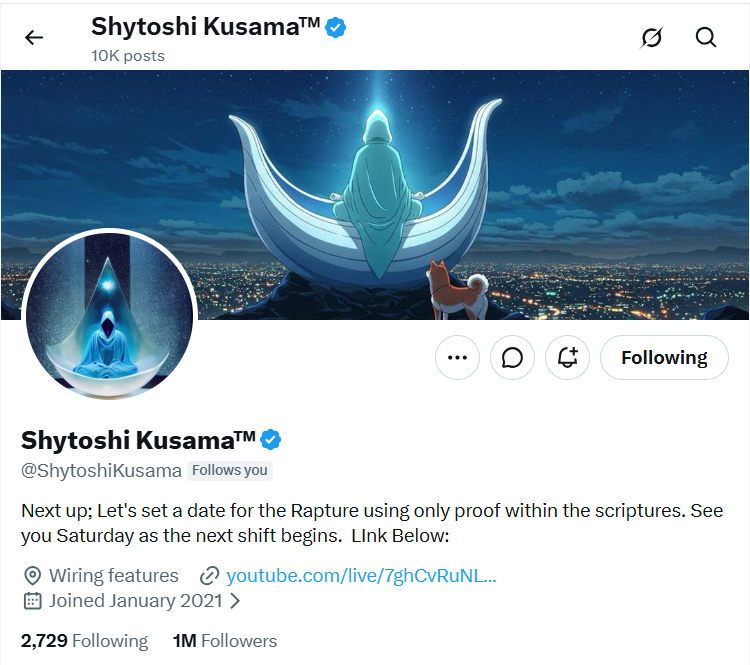Click the Wiring features location text
Viewport: 750px width, 665px height.
point(113,575)
